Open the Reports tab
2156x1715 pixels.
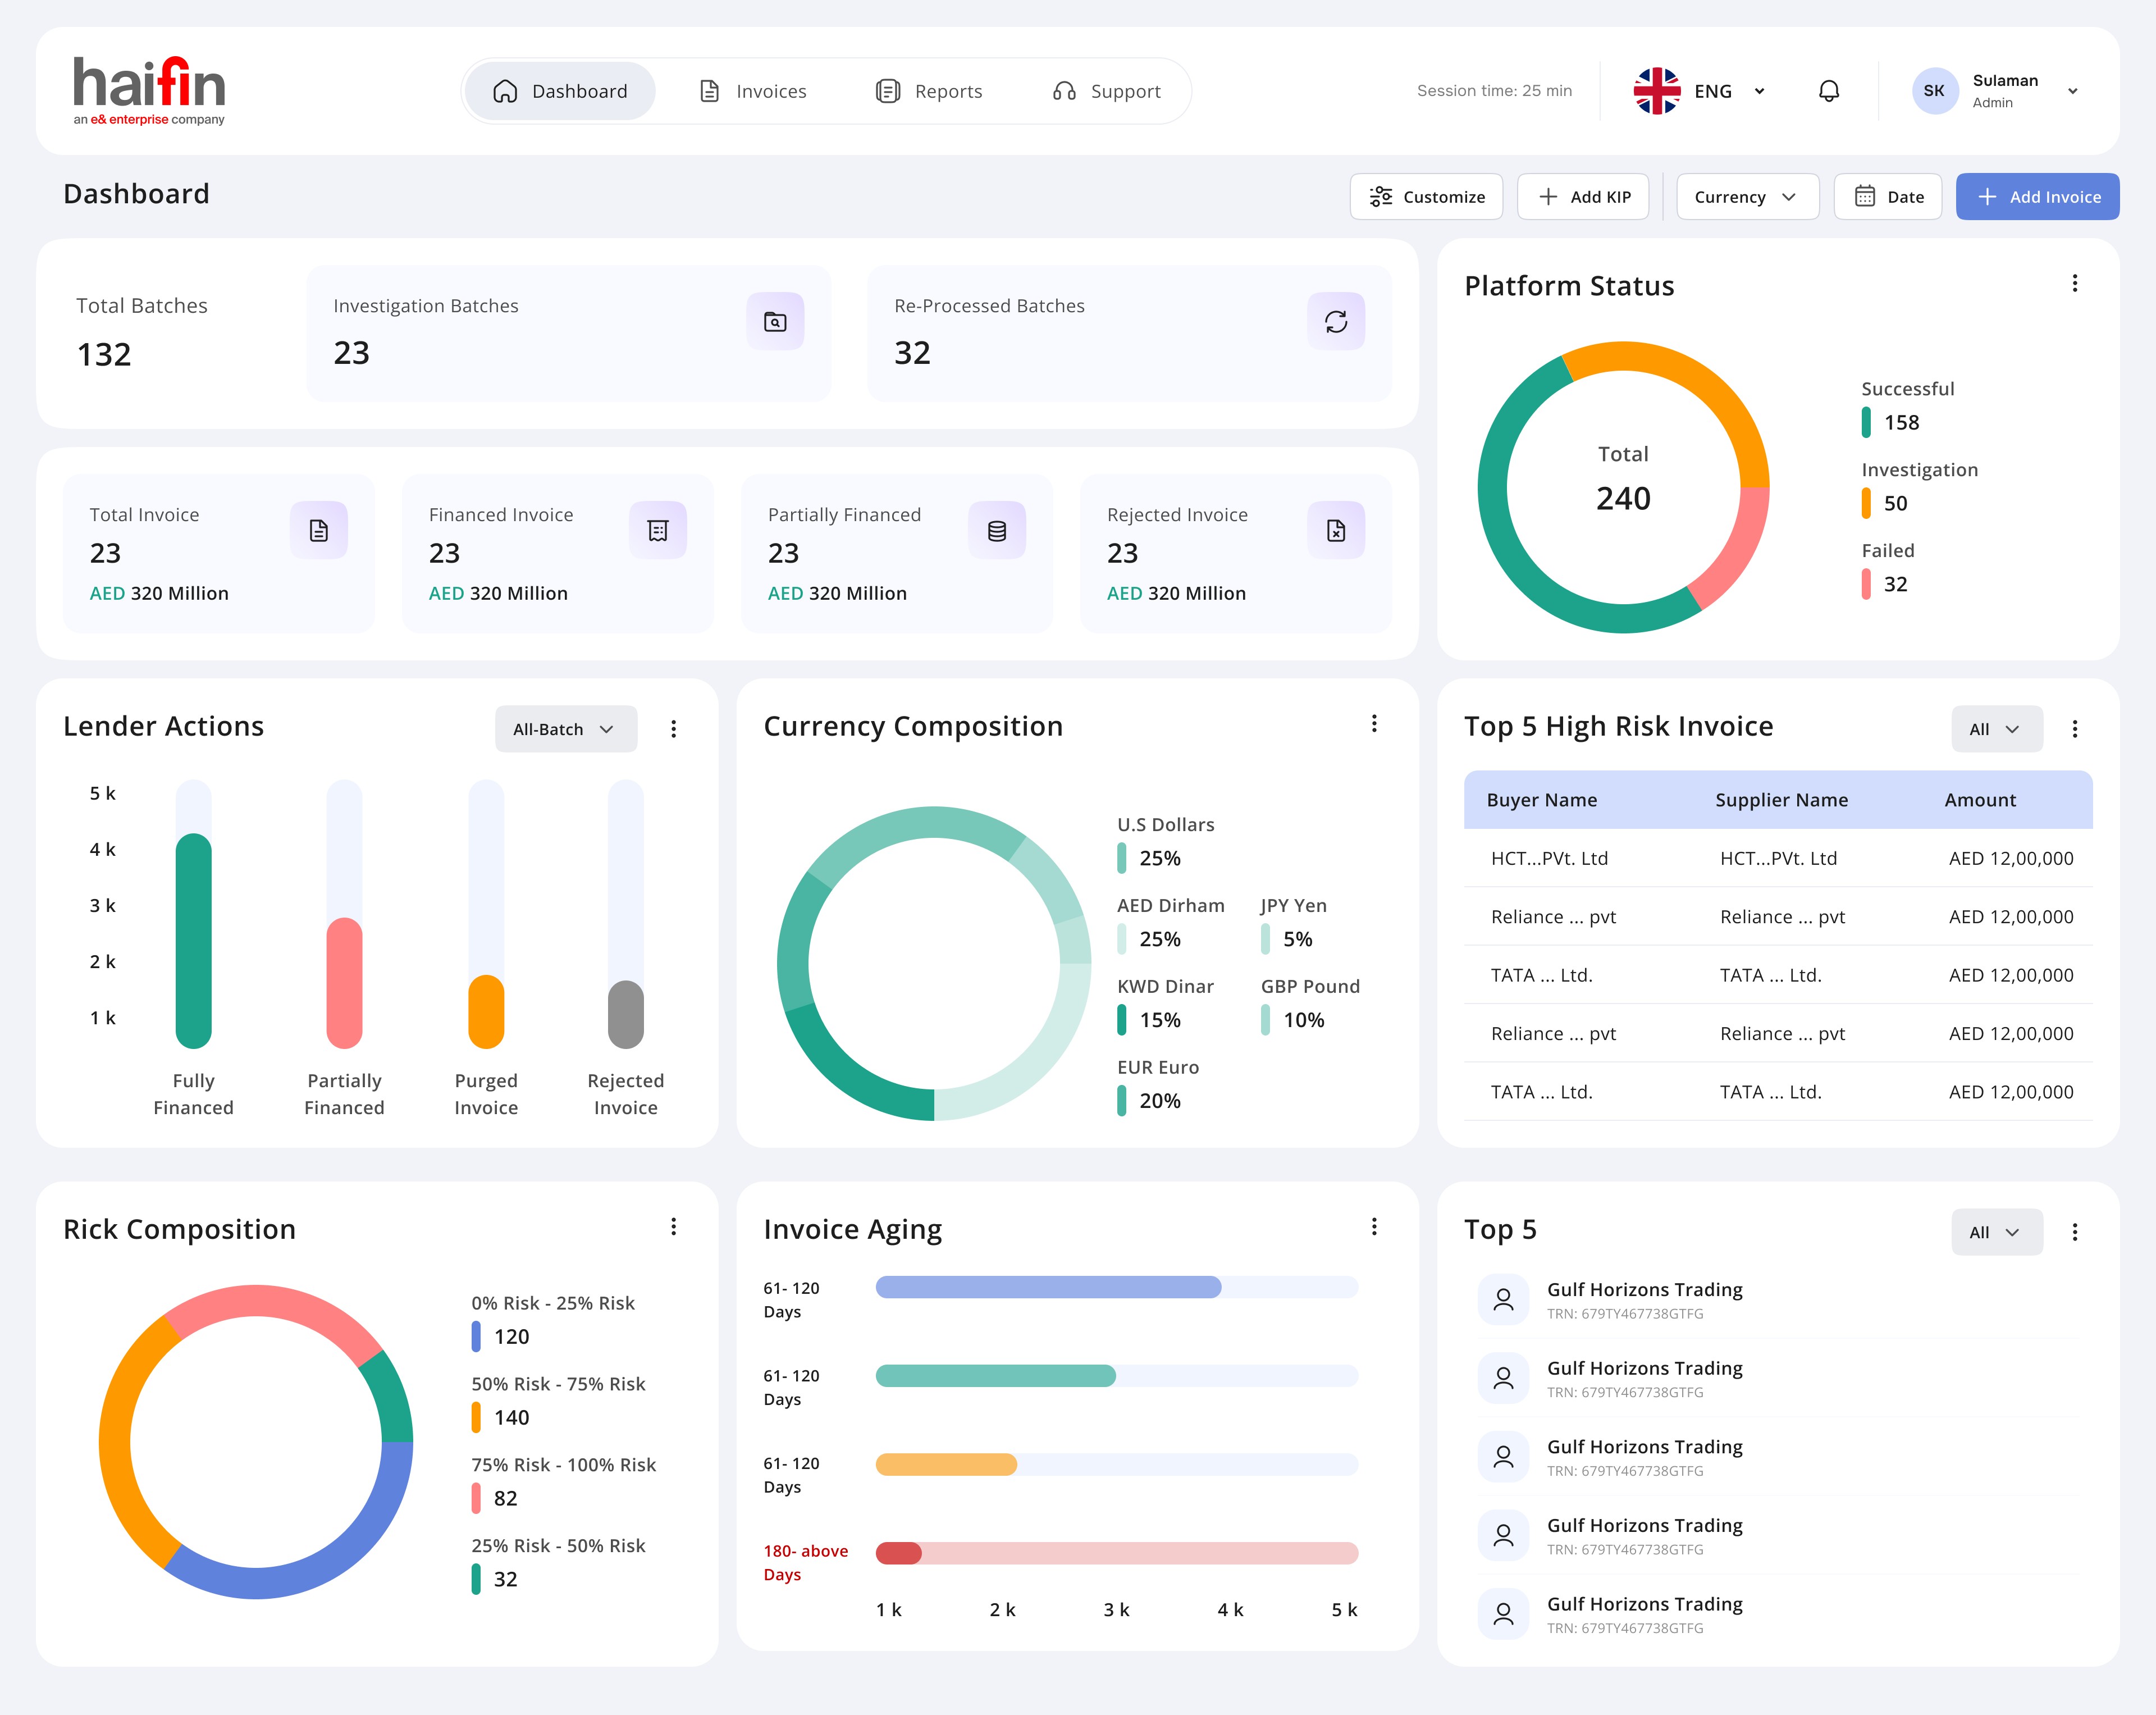929,91
